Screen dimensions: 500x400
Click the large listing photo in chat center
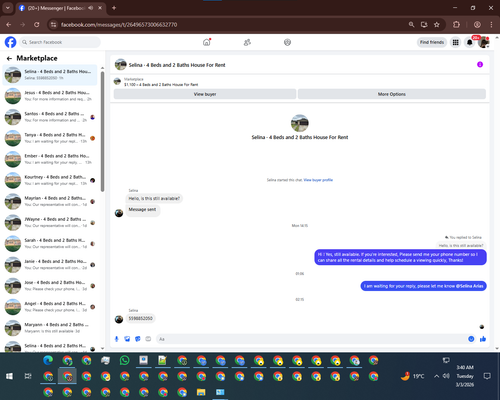(300, 123)
